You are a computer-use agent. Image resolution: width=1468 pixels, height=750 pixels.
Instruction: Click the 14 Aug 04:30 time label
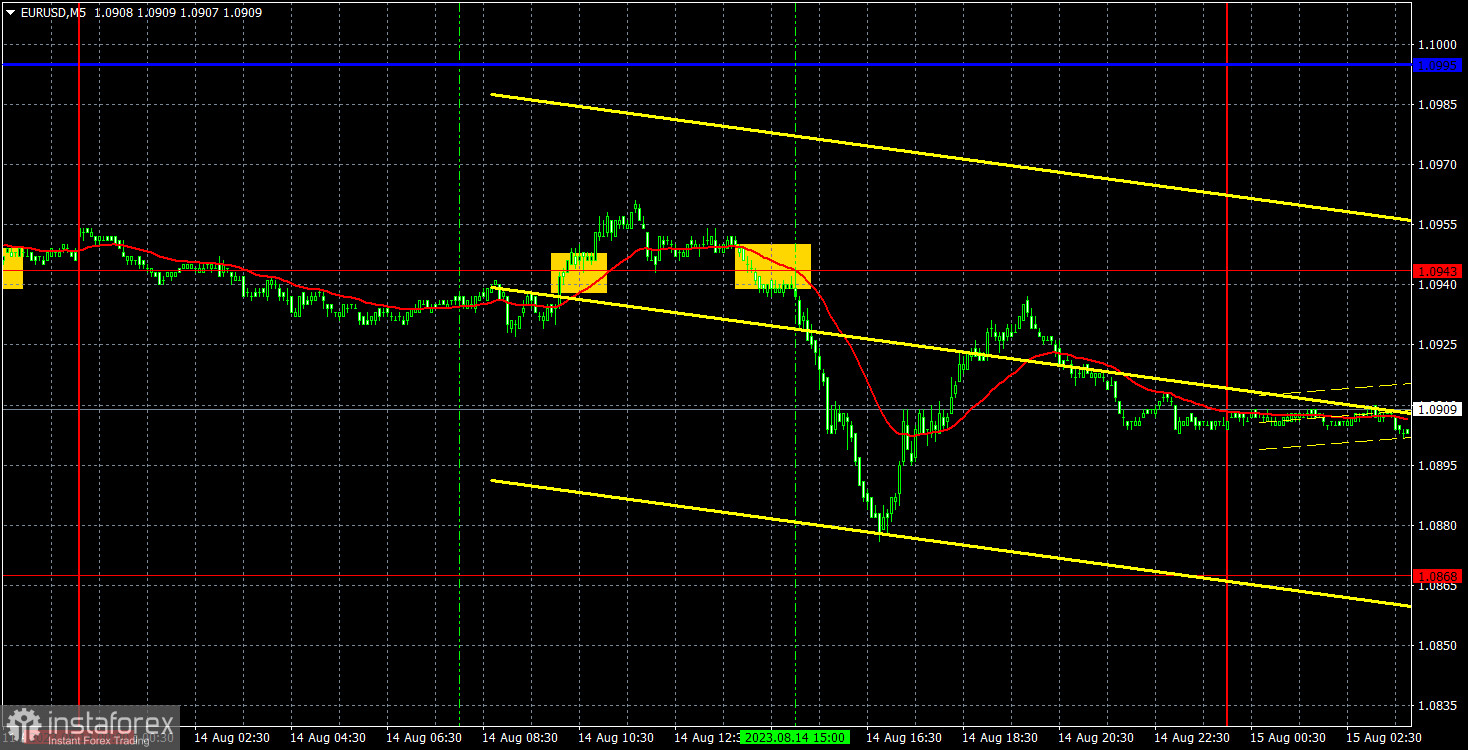(x=328, y=737)
